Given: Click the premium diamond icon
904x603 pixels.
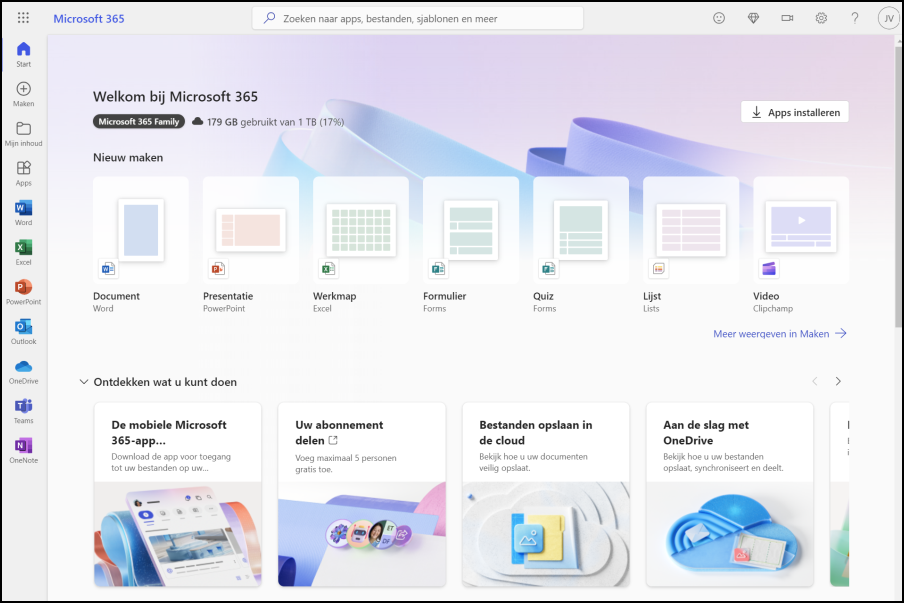Looking at the screenshot, I should (x=753, y=18).
